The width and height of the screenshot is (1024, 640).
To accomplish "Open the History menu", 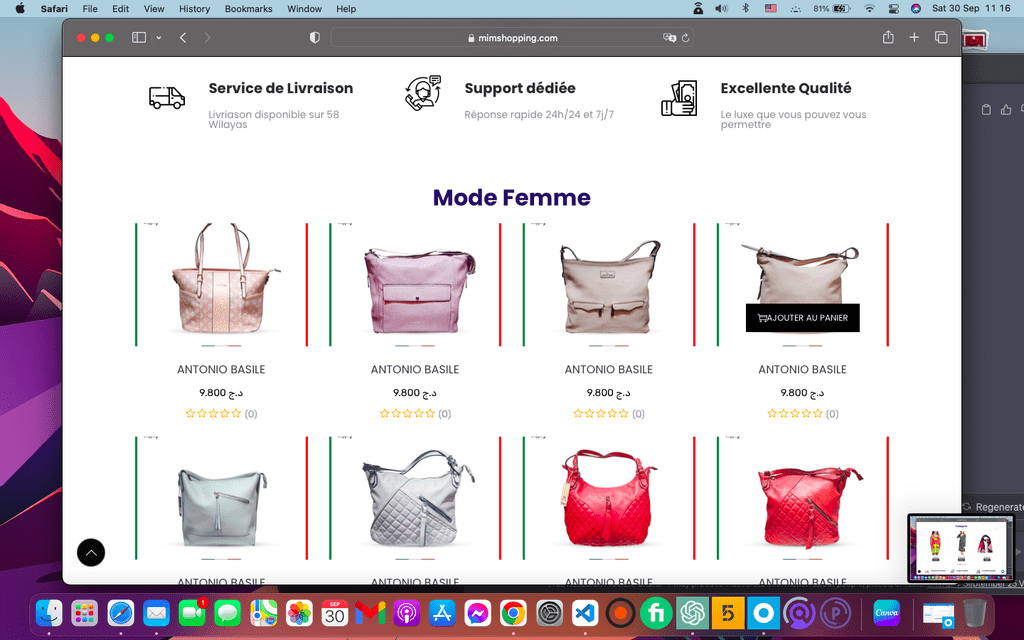I will coord(195,8).
